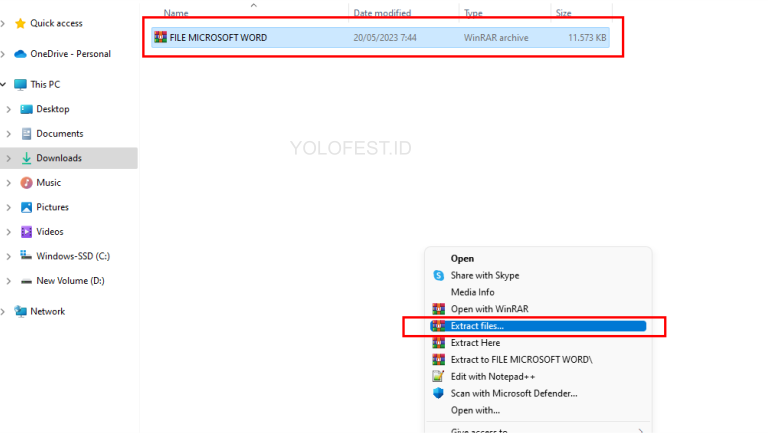Click the Network icon
Image resolution: width=768 pixels, height=433 pixels.
pos(21,311)
